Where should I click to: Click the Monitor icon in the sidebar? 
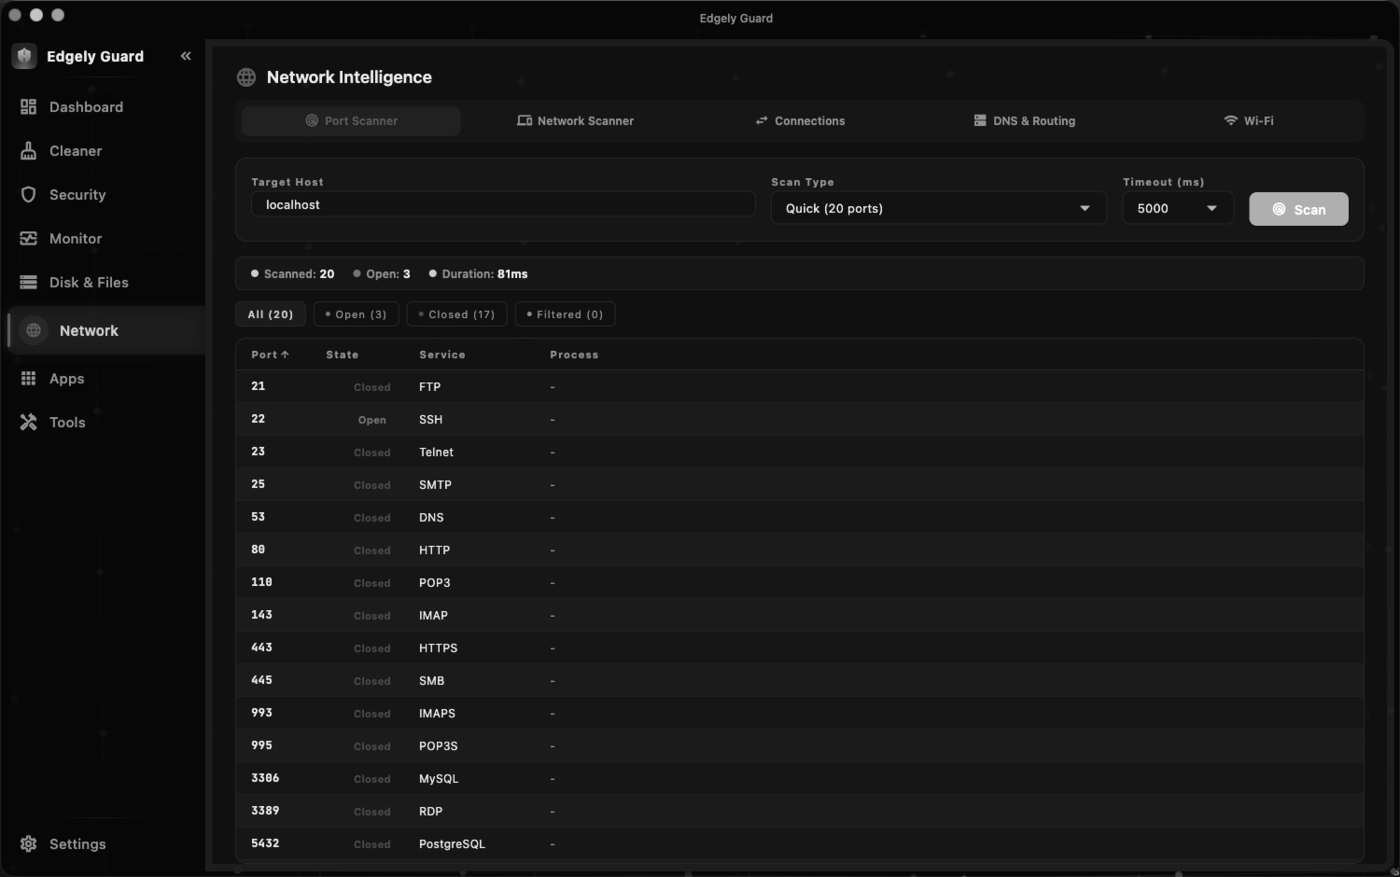click(x=28, y=239)
